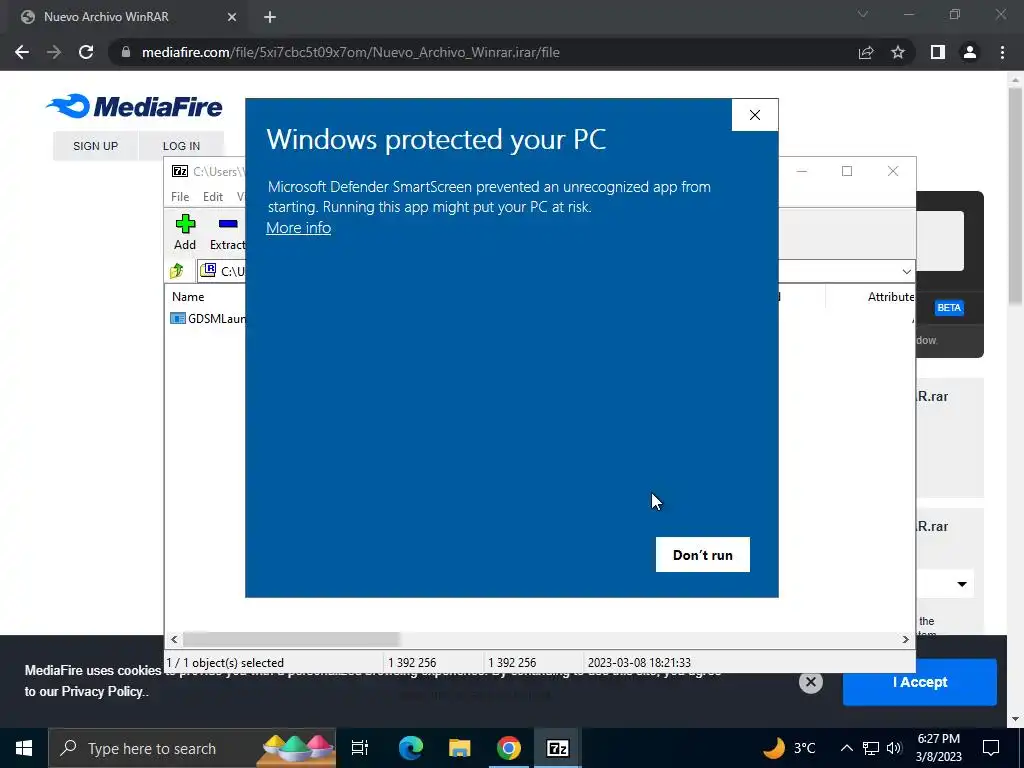The height and width of the screenshot is (768, 1024).
Task: Open Chrome three-dot menu
Action: coord(1002,52)
